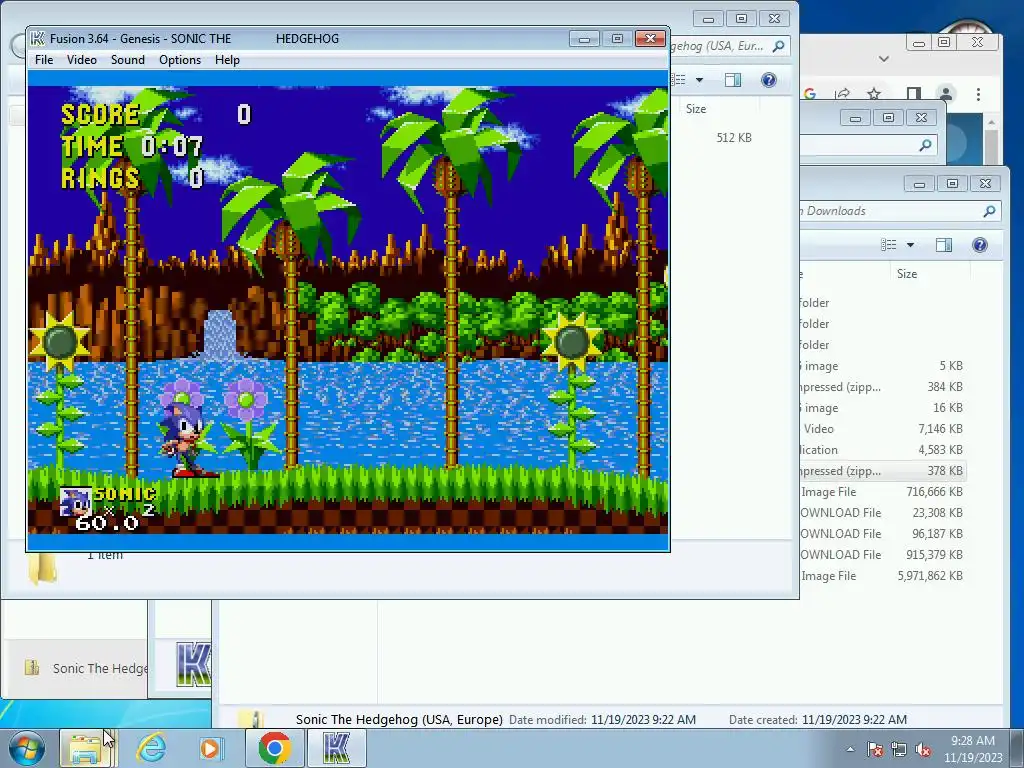Open Windows Media Player from the taskbar
This screenshot has height=768, width=1024.
211,748
